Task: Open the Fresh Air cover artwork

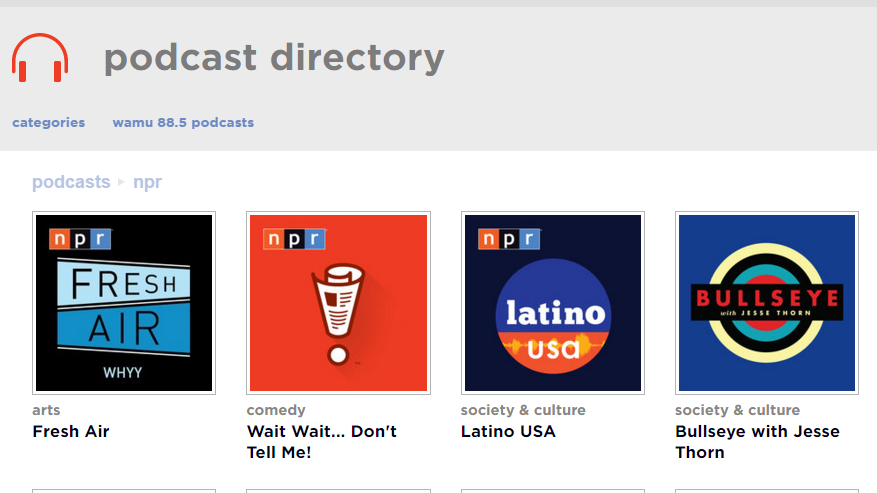Action: (124, 303)
